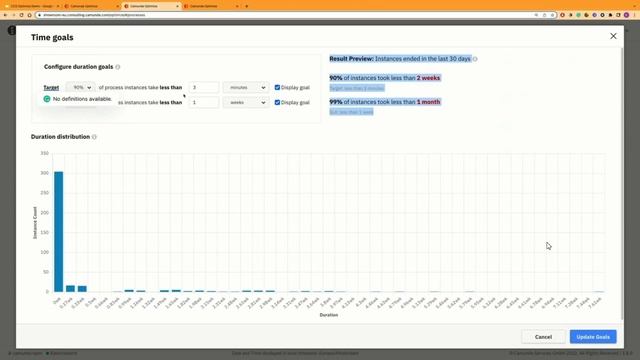Click the Update Goals button
640x360 pixels.
[x=593, y=337]
